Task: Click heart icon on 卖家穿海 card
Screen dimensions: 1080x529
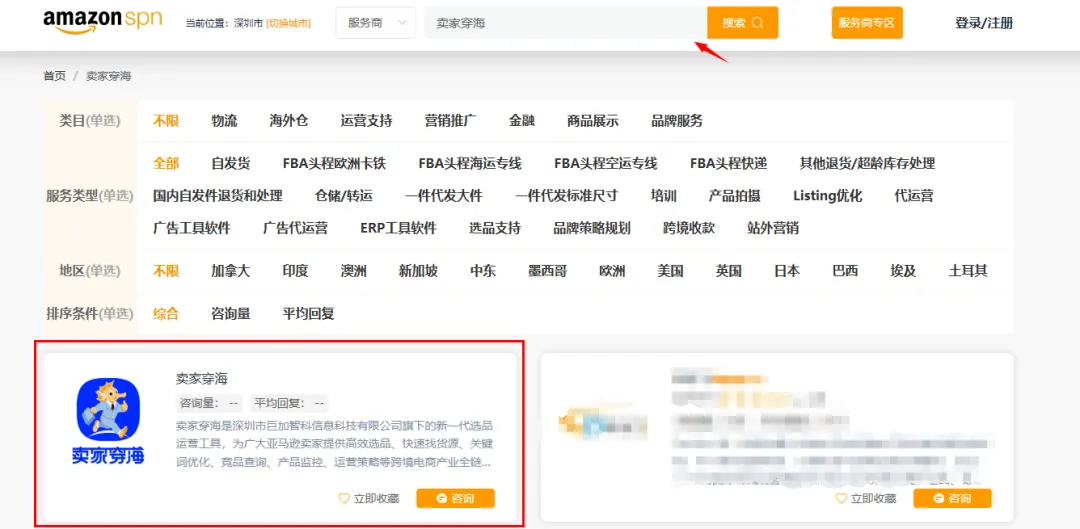Action: coord(344,498)
